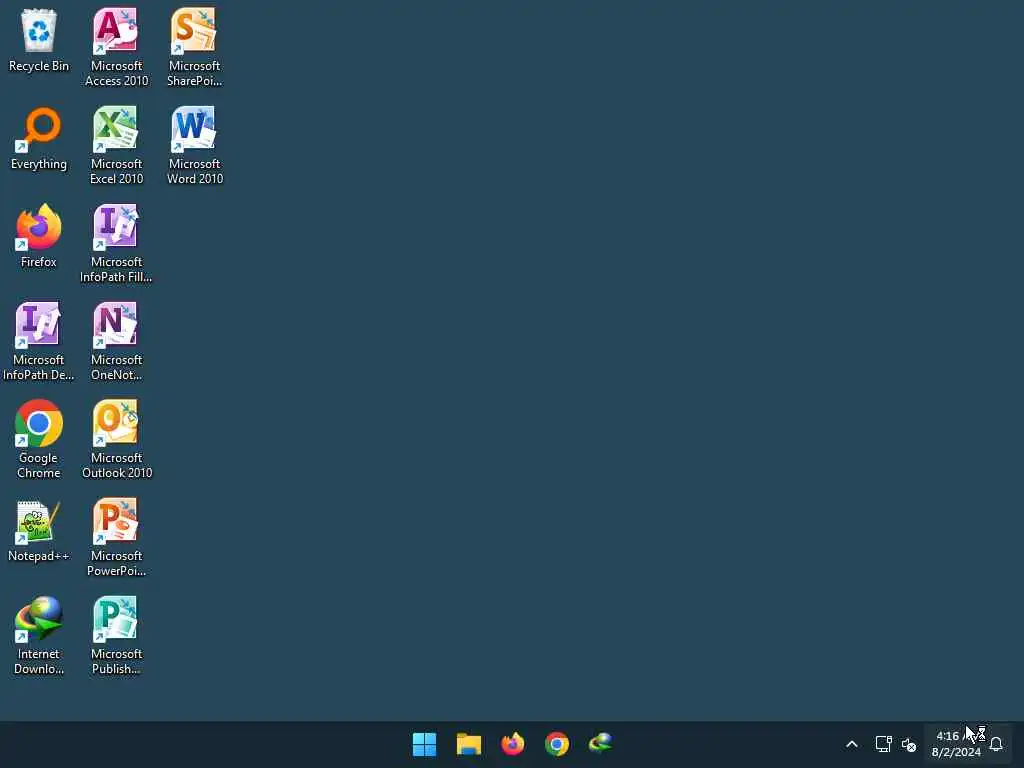
Task: Open the Windows Start menu
Action: 424,744
